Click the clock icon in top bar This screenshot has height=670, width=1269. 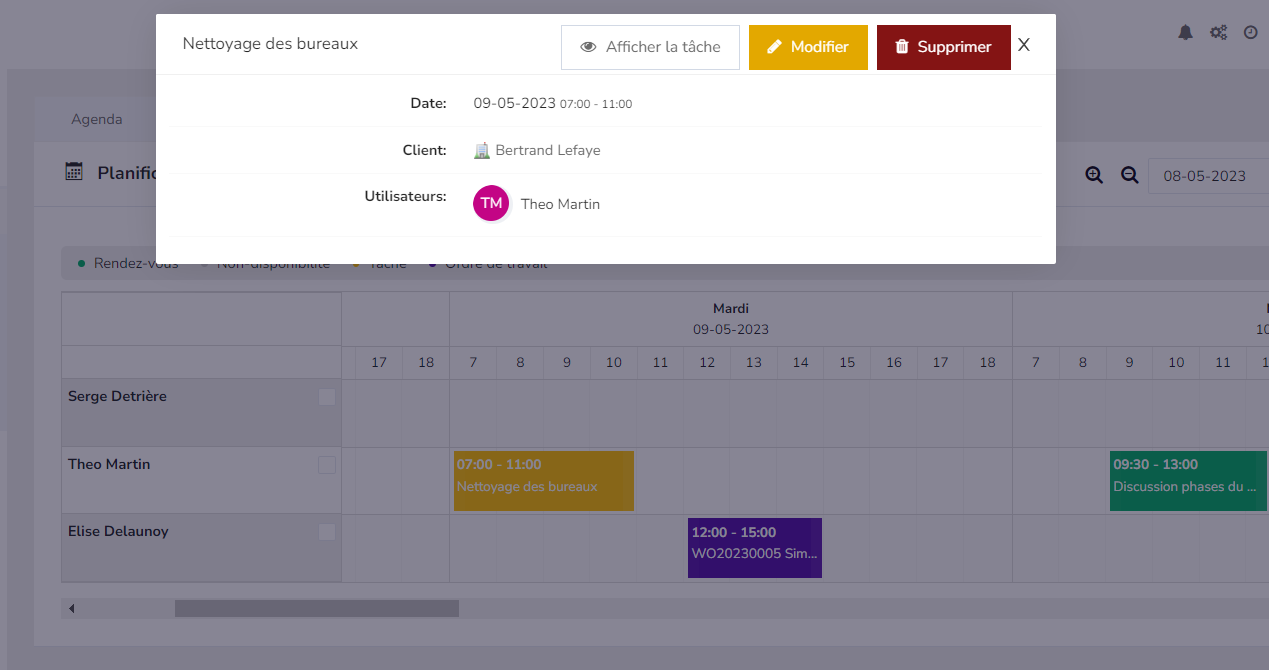click(x=1250, y=32)
